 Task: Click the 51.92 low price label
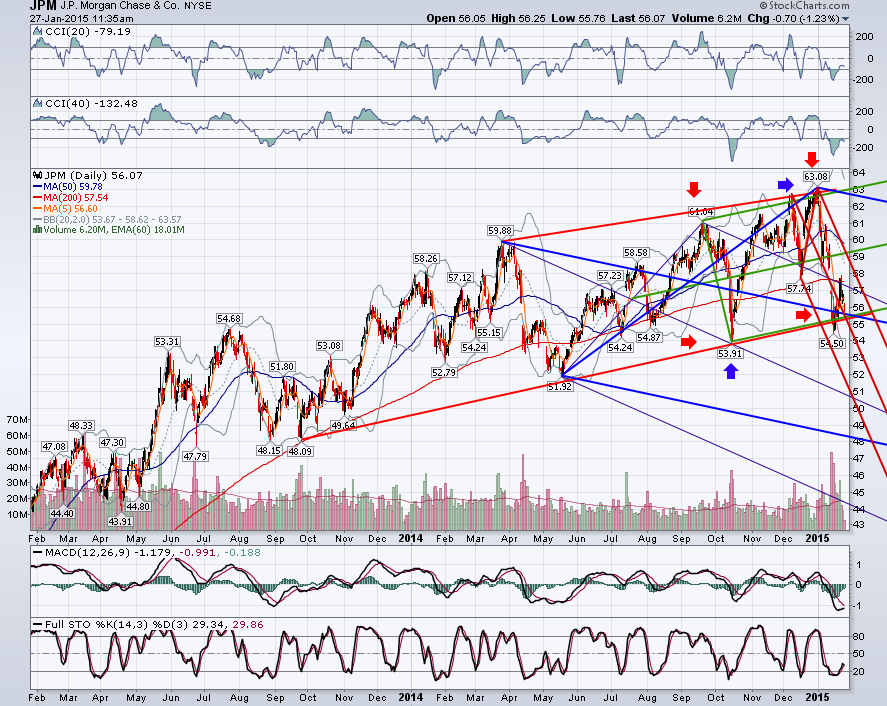coord(559,386)
